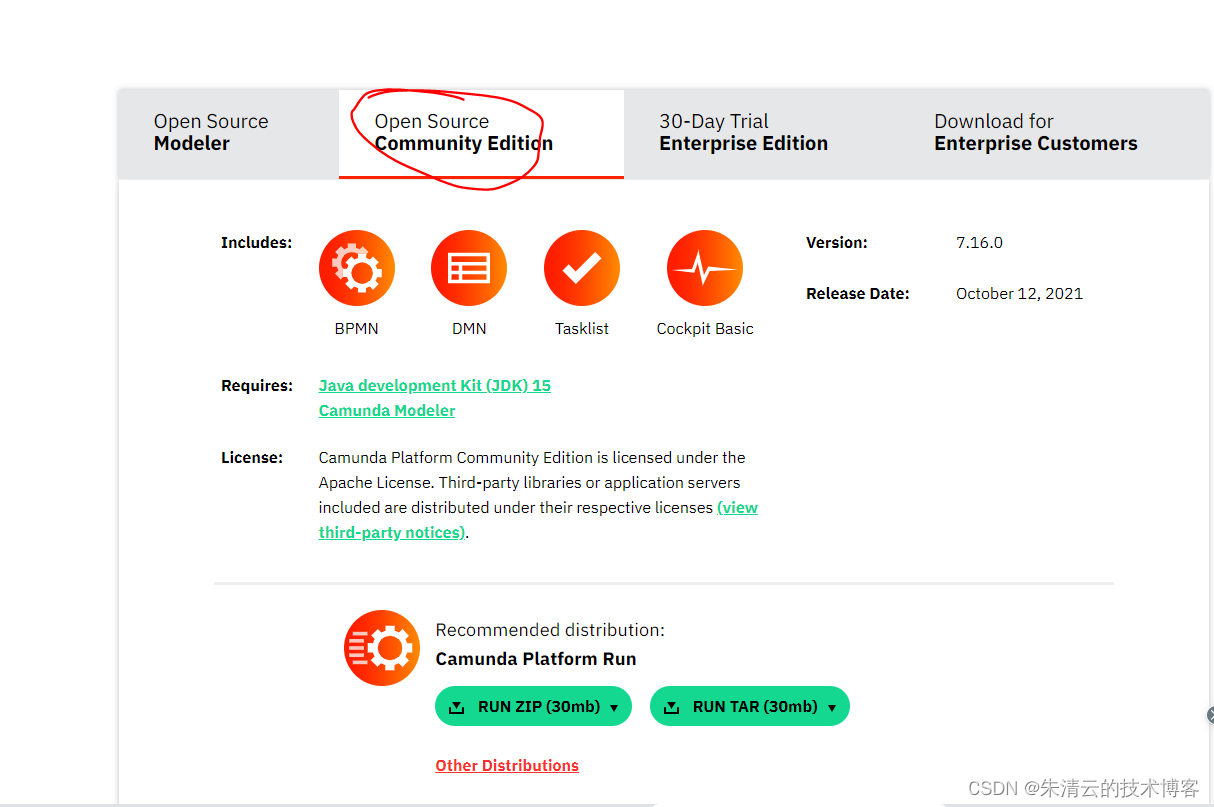The height and width of the screenshot is (807, 1214).
Task: Expand the RUN ZIP dropdown arrow
Action: (x=614, y=707)
